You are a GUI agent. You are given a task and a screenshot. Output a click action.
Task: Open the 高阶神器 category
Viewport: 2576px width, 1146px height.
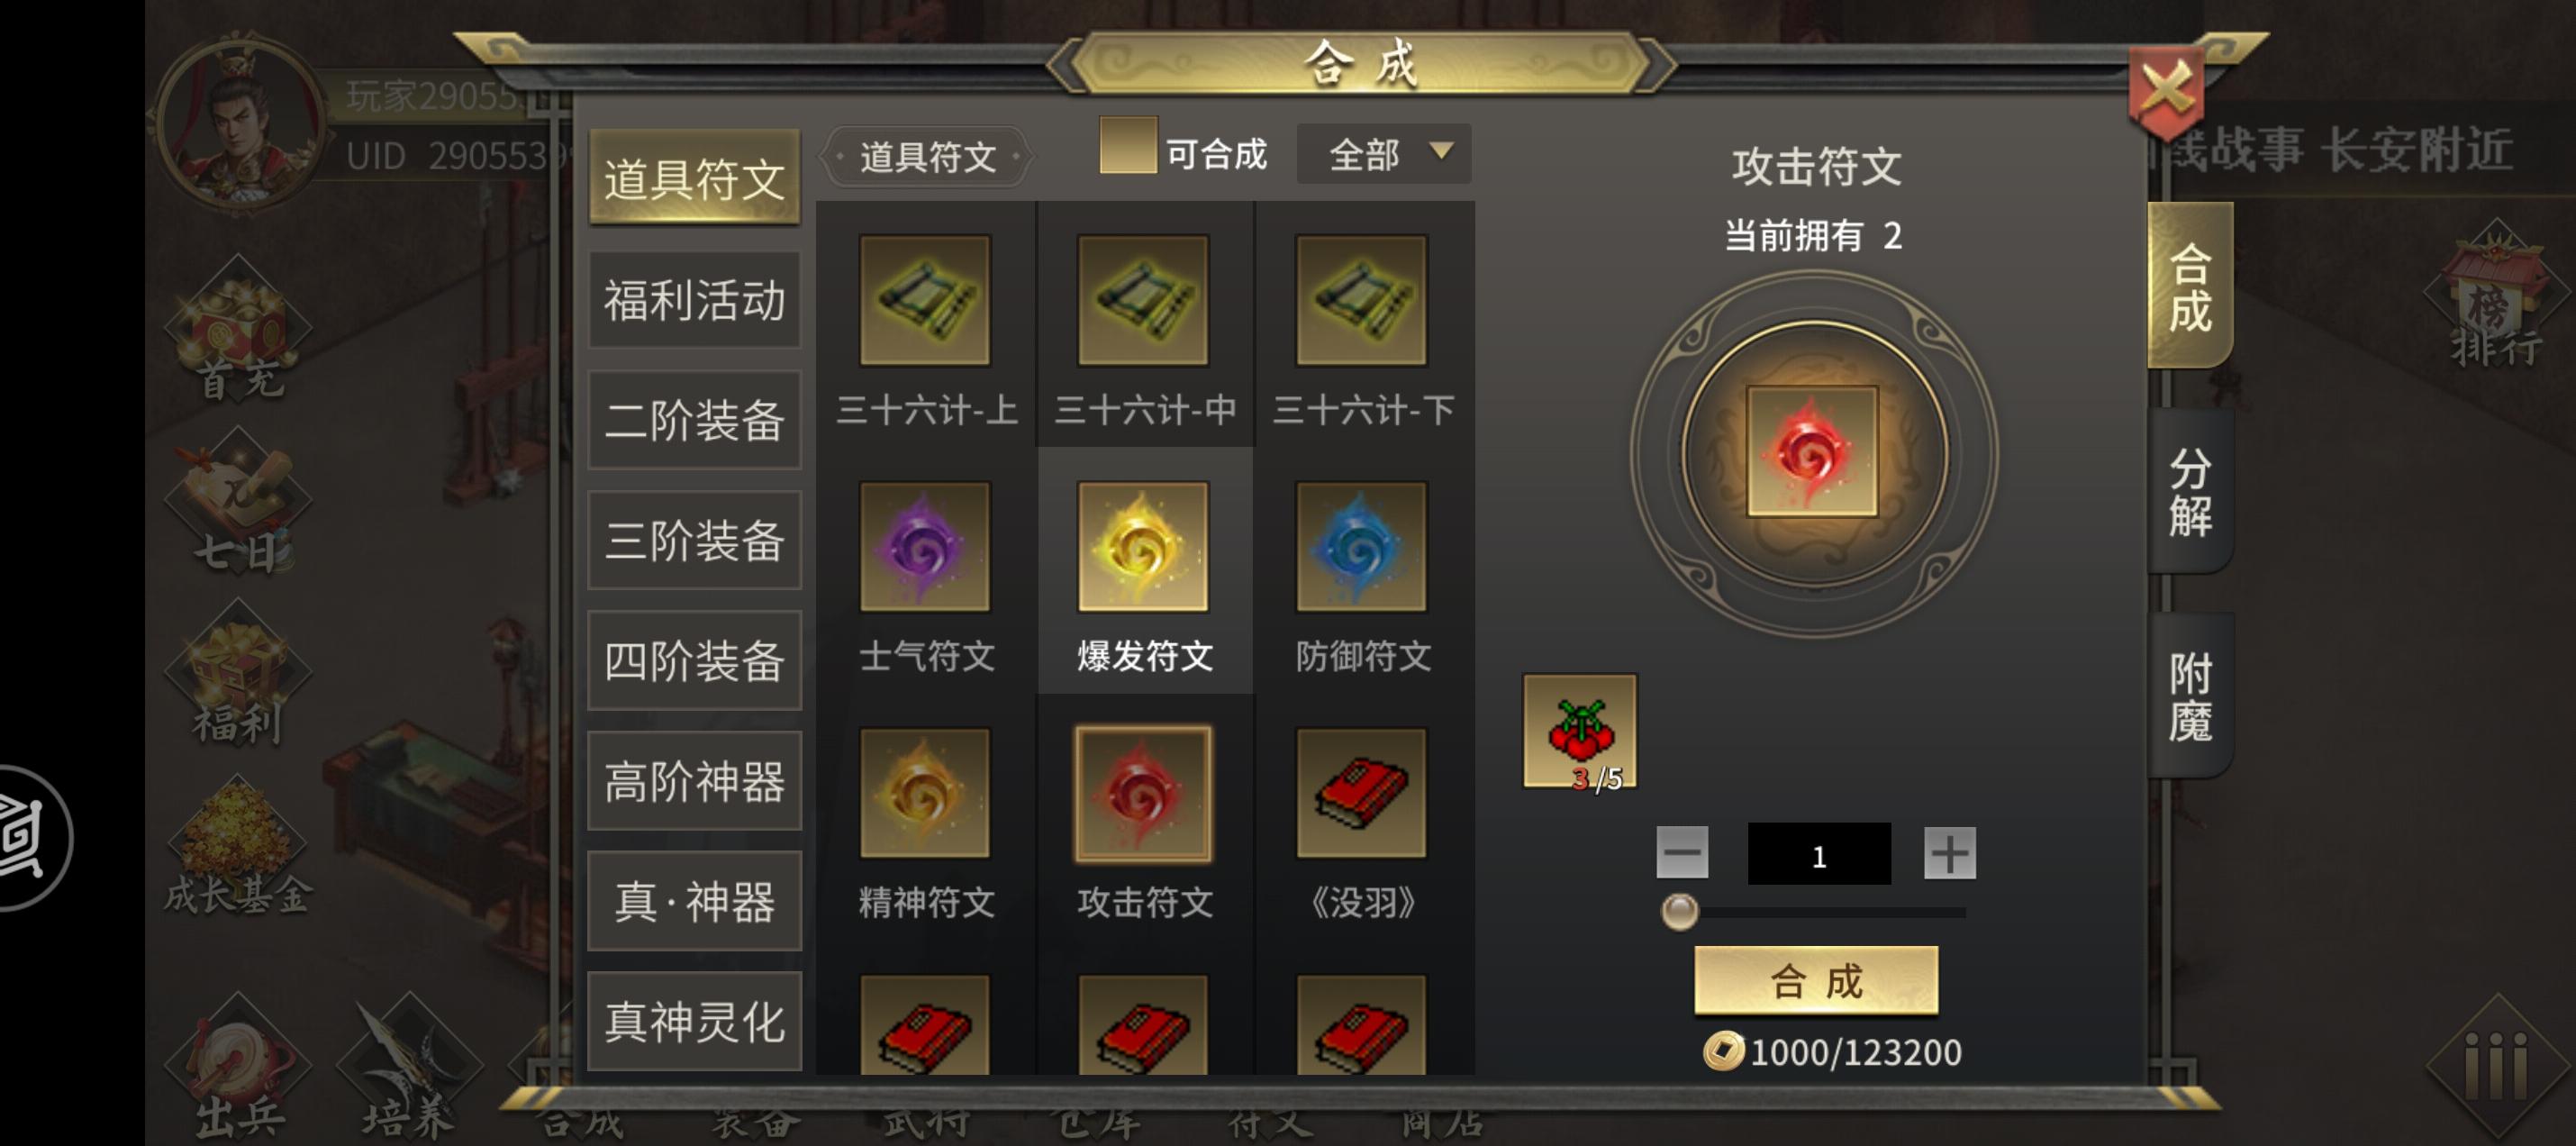tap(694, 780)
